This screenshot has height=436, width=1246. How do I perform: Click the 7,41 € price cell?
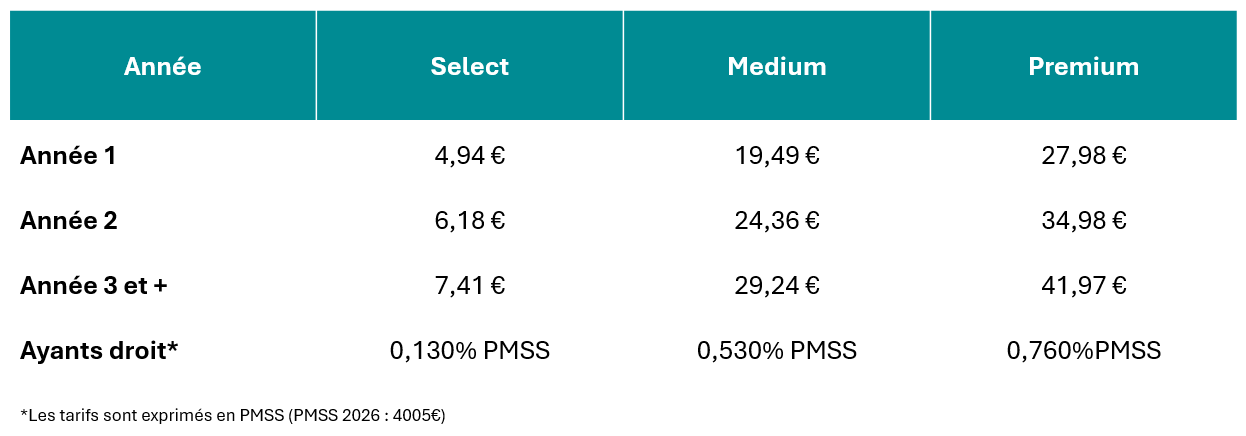point(470,286)
